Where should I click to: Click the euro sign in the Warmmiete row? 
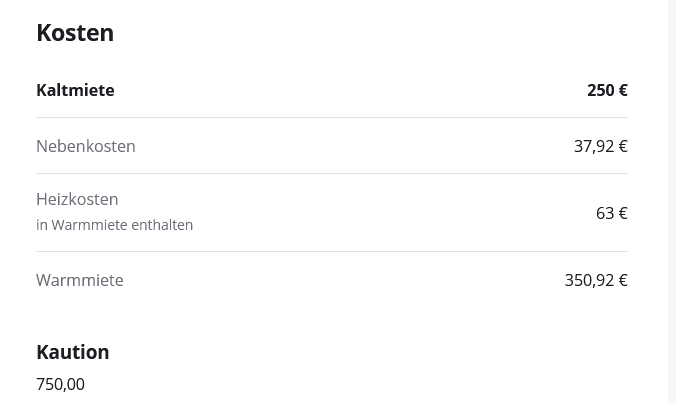tap(623, 280)
